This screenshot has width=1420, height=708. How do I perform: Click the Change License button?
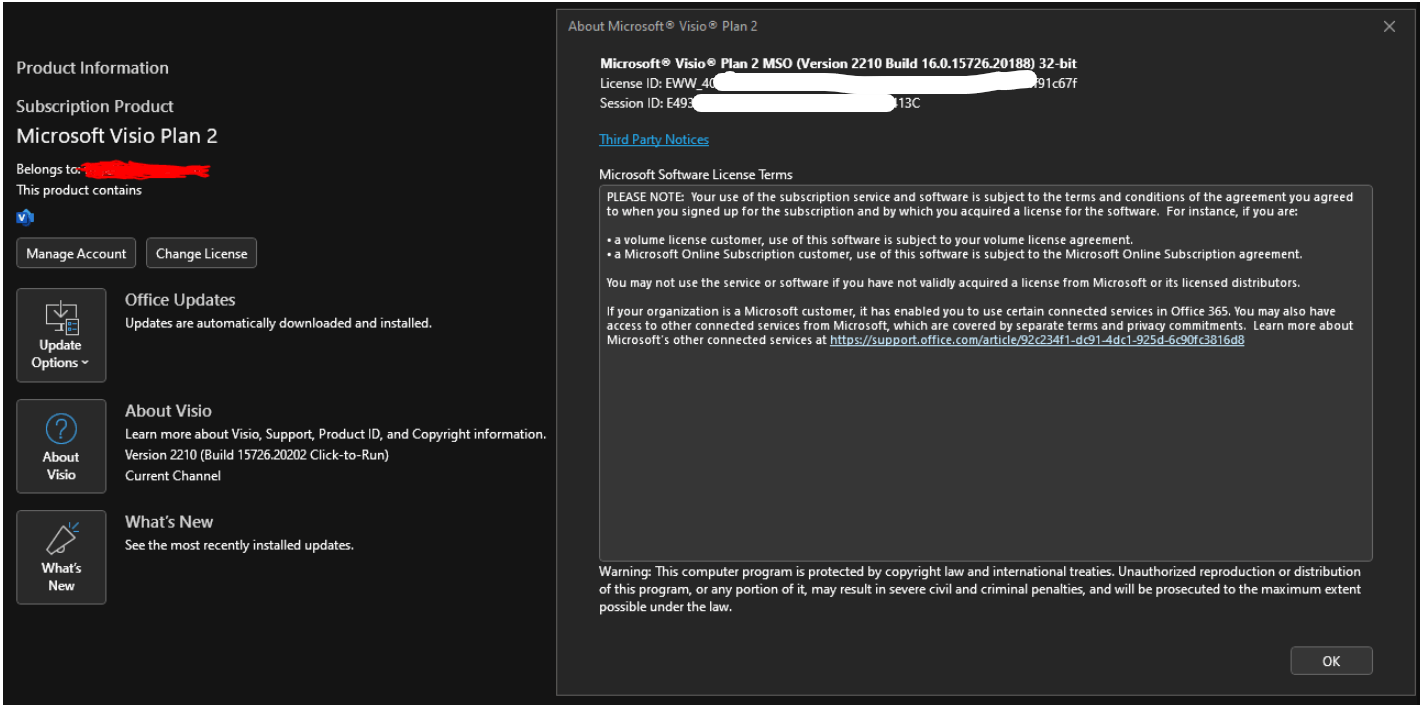tap(201, 253)
